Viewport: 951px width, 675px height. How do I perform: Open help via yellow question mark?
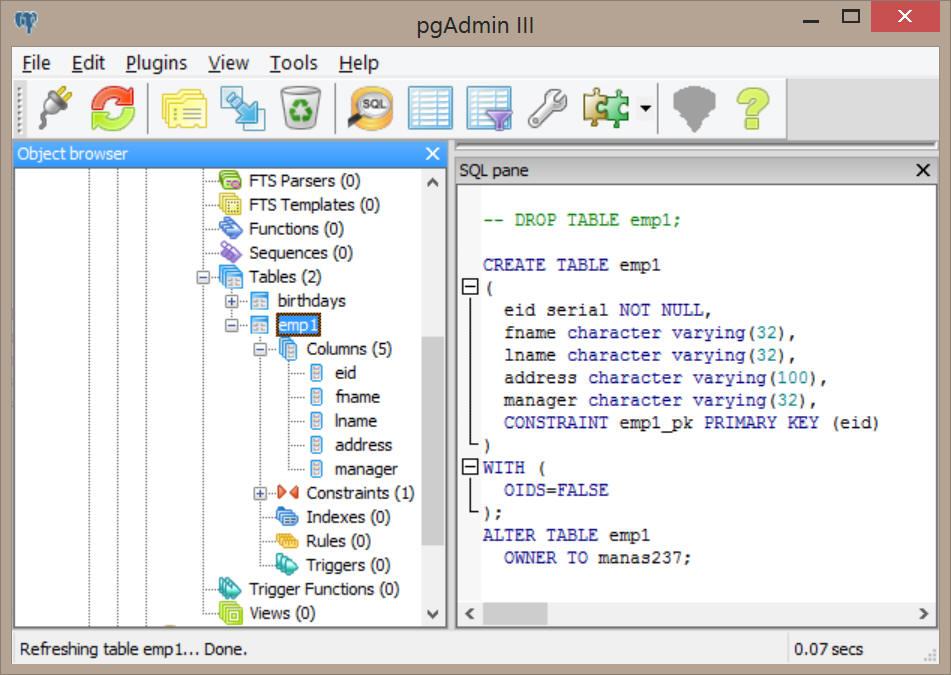point(753,108)
